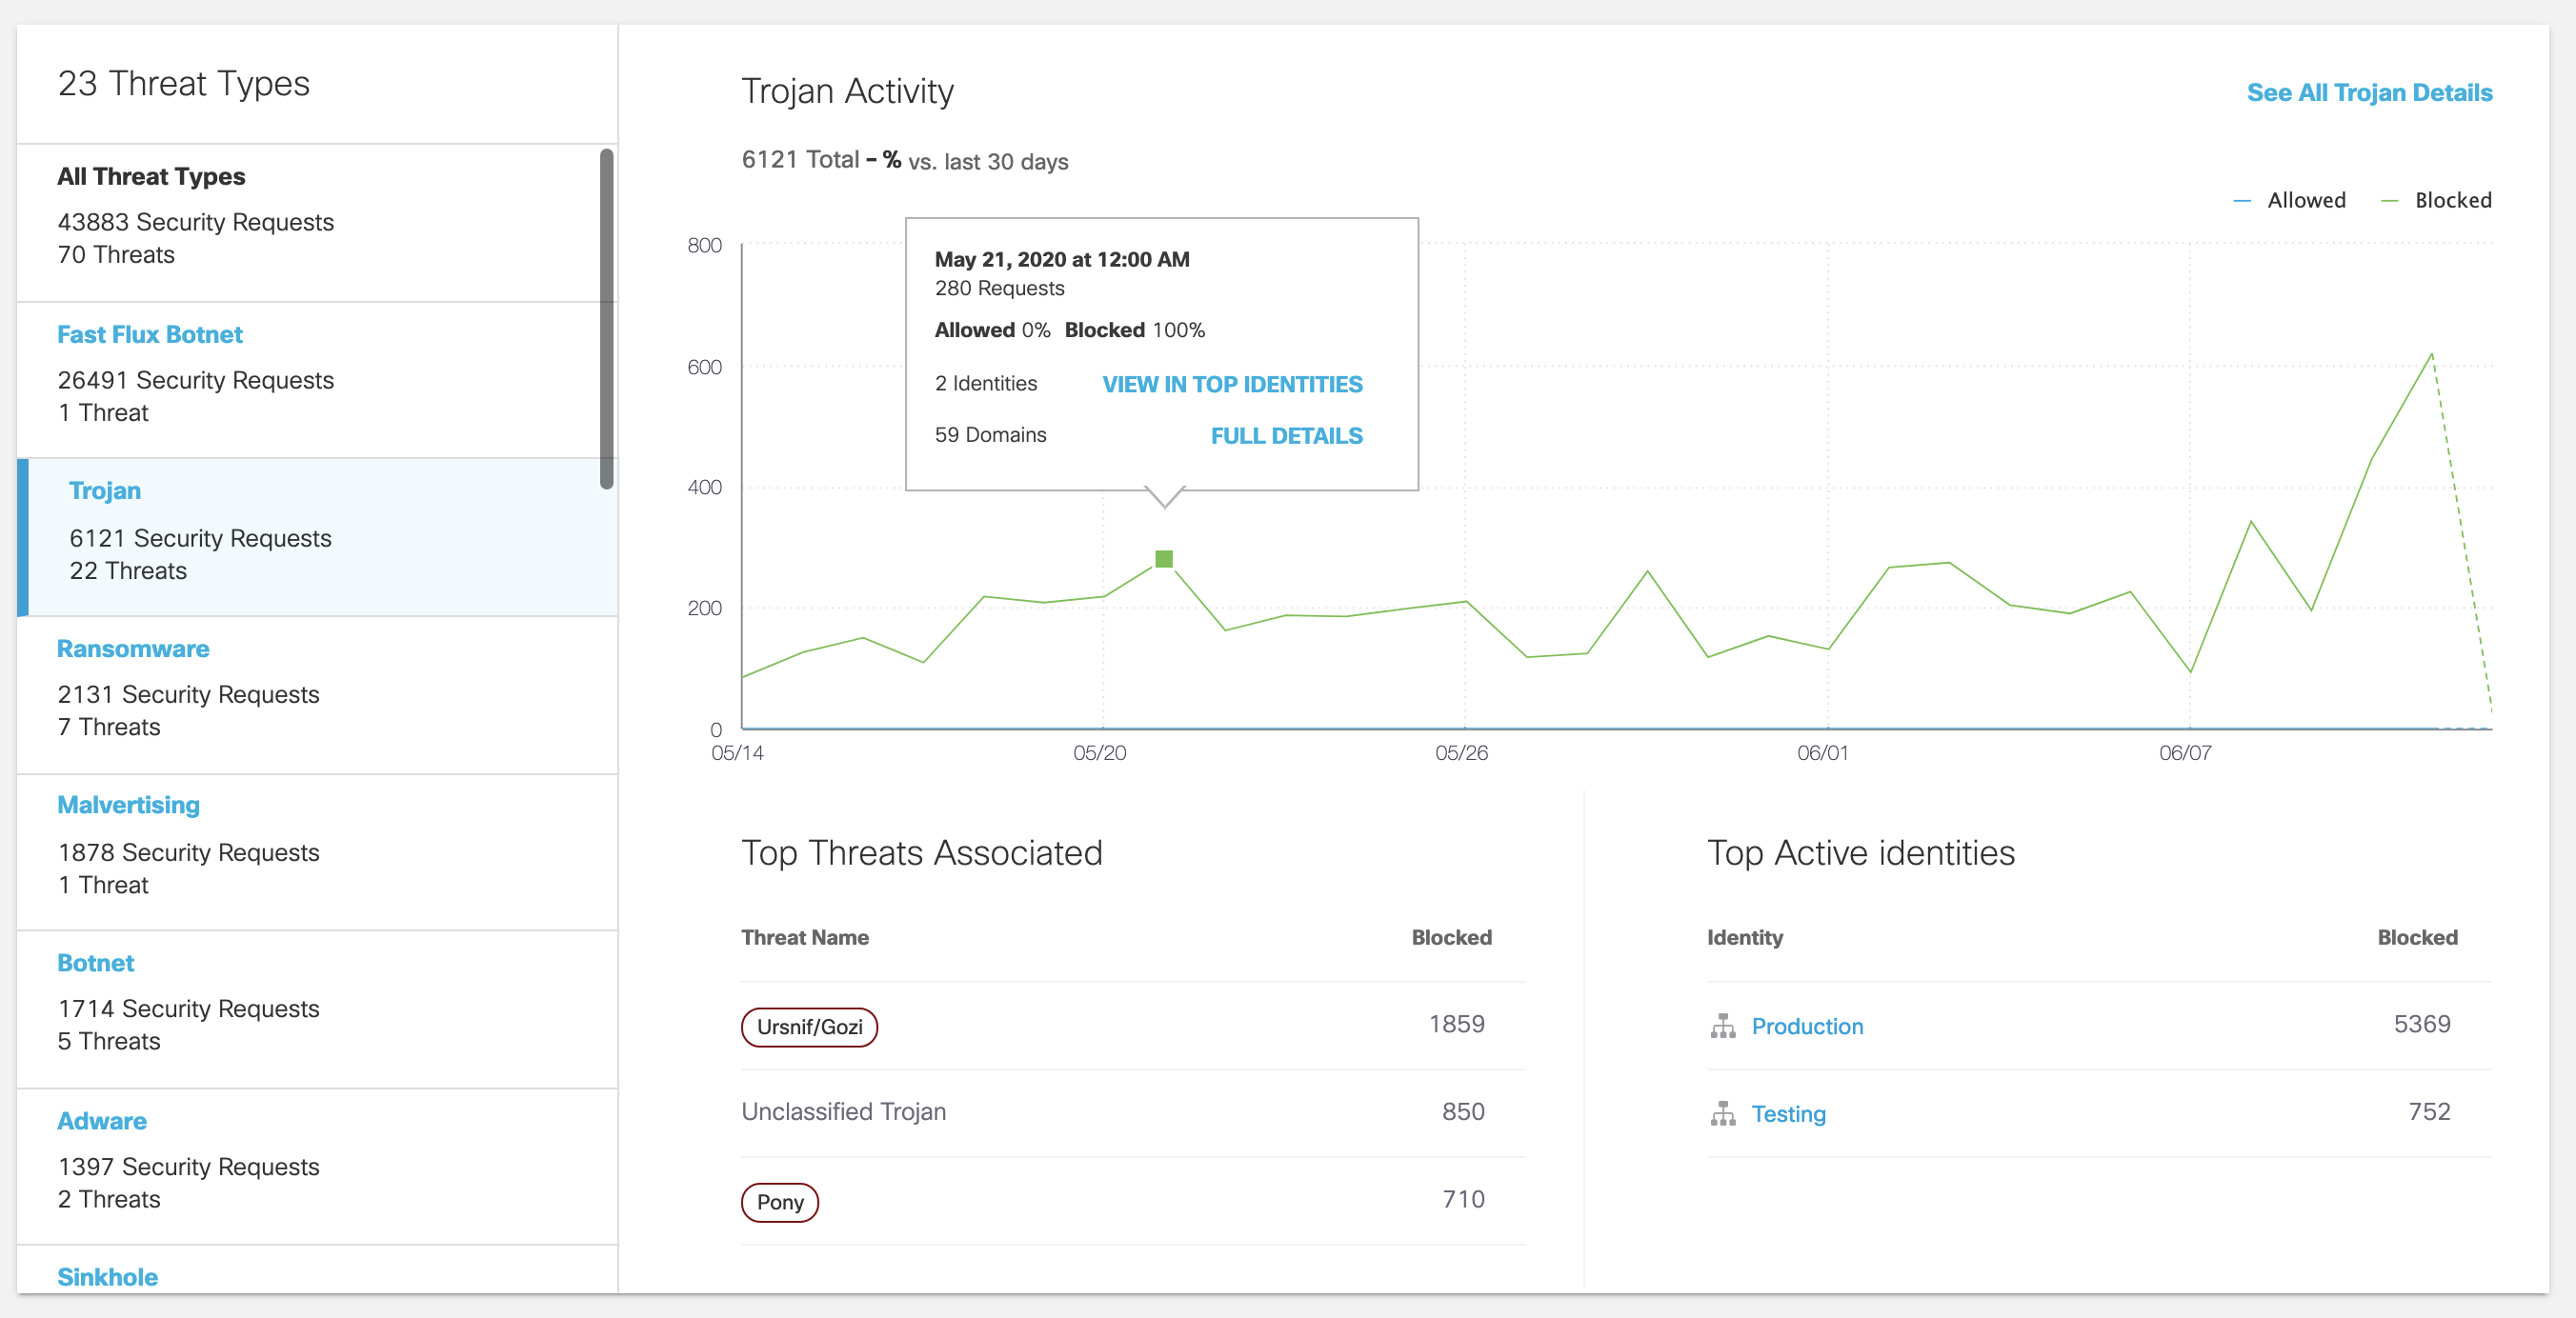Select the Trojan threat type

pyautogui.click(x=318, y=537)
